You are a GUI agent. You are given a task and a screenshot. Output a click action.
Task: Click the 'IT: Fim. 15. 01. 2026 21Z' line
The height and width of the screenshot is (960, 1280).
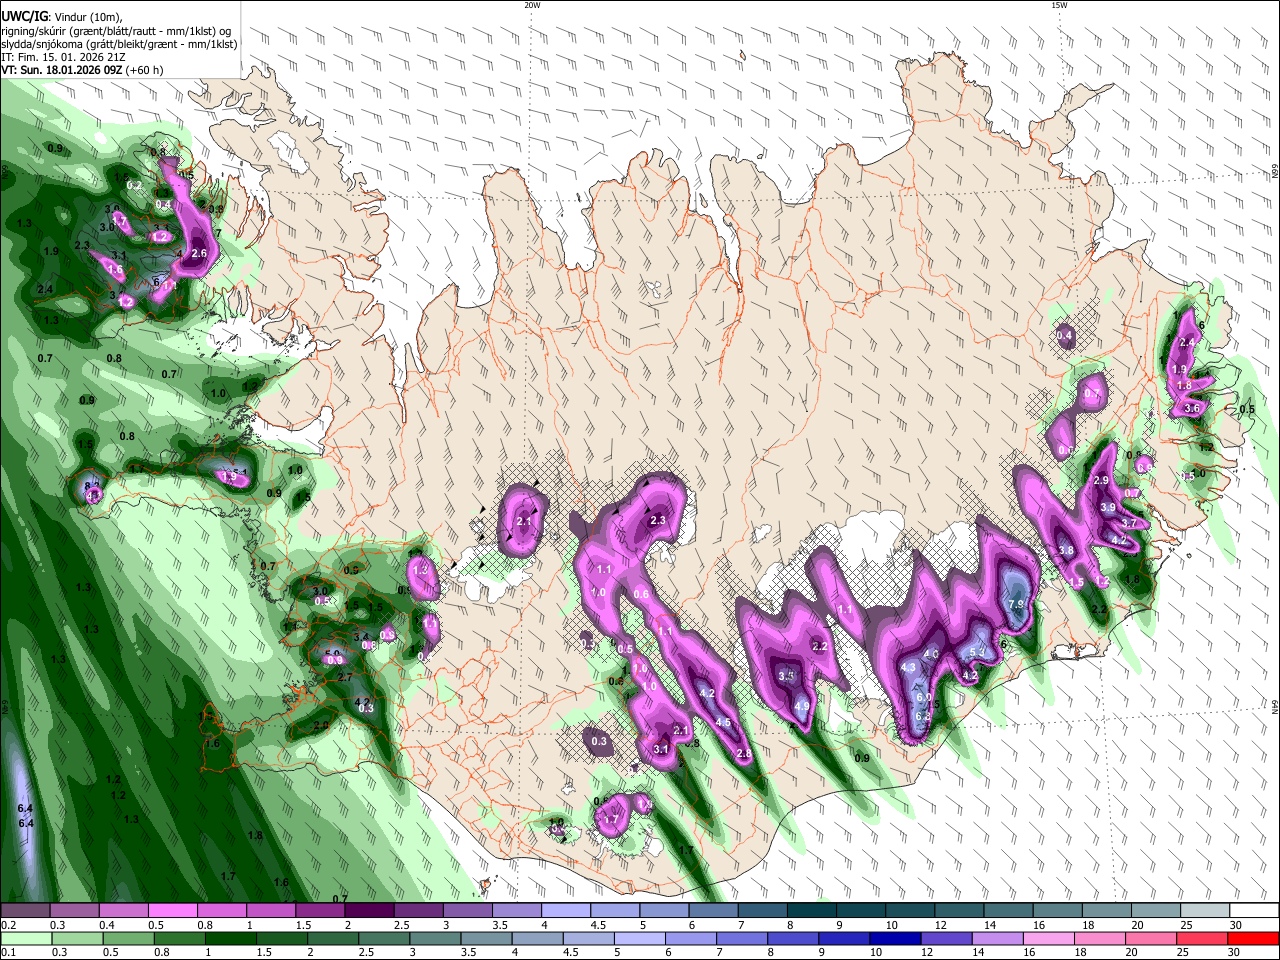click(63, 57)
